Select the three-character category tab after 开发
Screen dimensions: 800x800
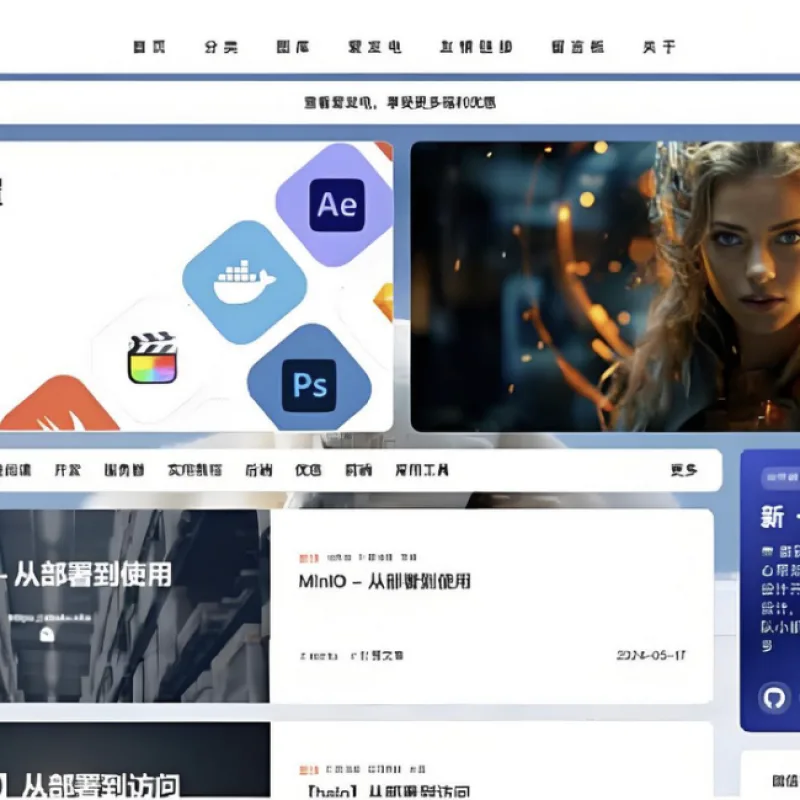(124, 470)
